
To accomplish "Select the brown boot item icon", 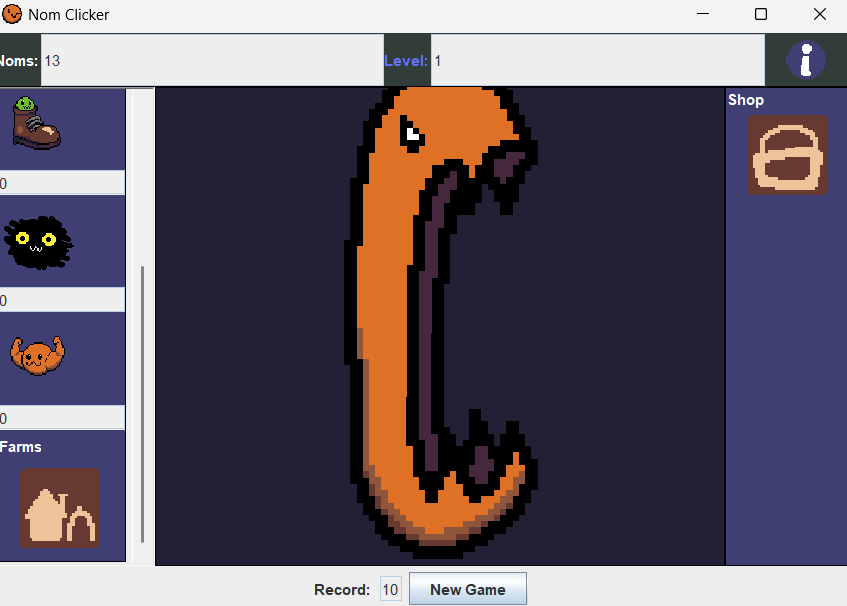I will pos(36,124).
